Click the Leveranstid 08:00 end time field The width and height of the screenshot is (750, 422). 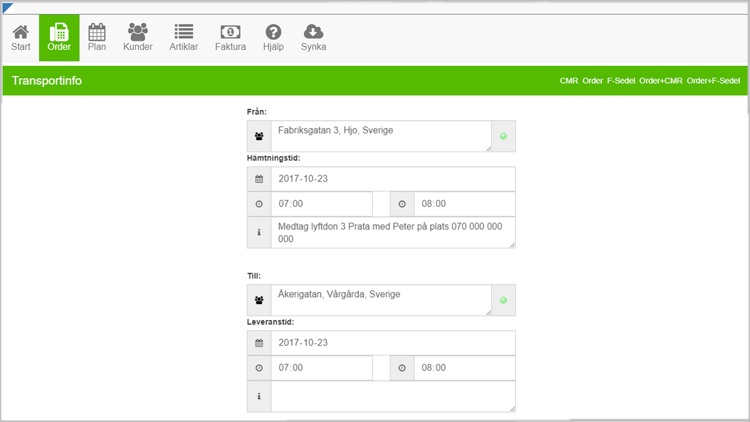click(464, 368)
